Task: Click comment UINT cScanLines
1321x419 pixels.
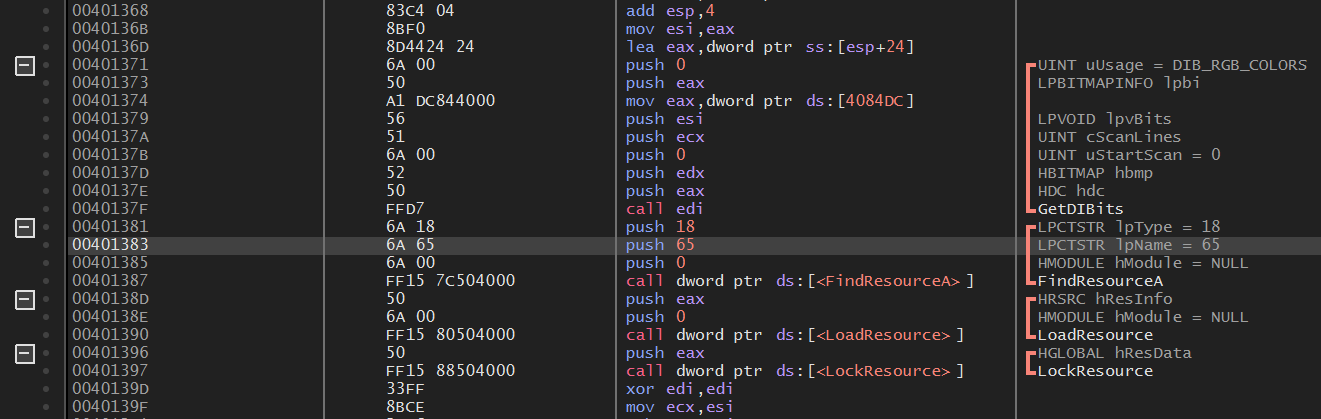Action: pyautogui.click(x=1109, y=137)
